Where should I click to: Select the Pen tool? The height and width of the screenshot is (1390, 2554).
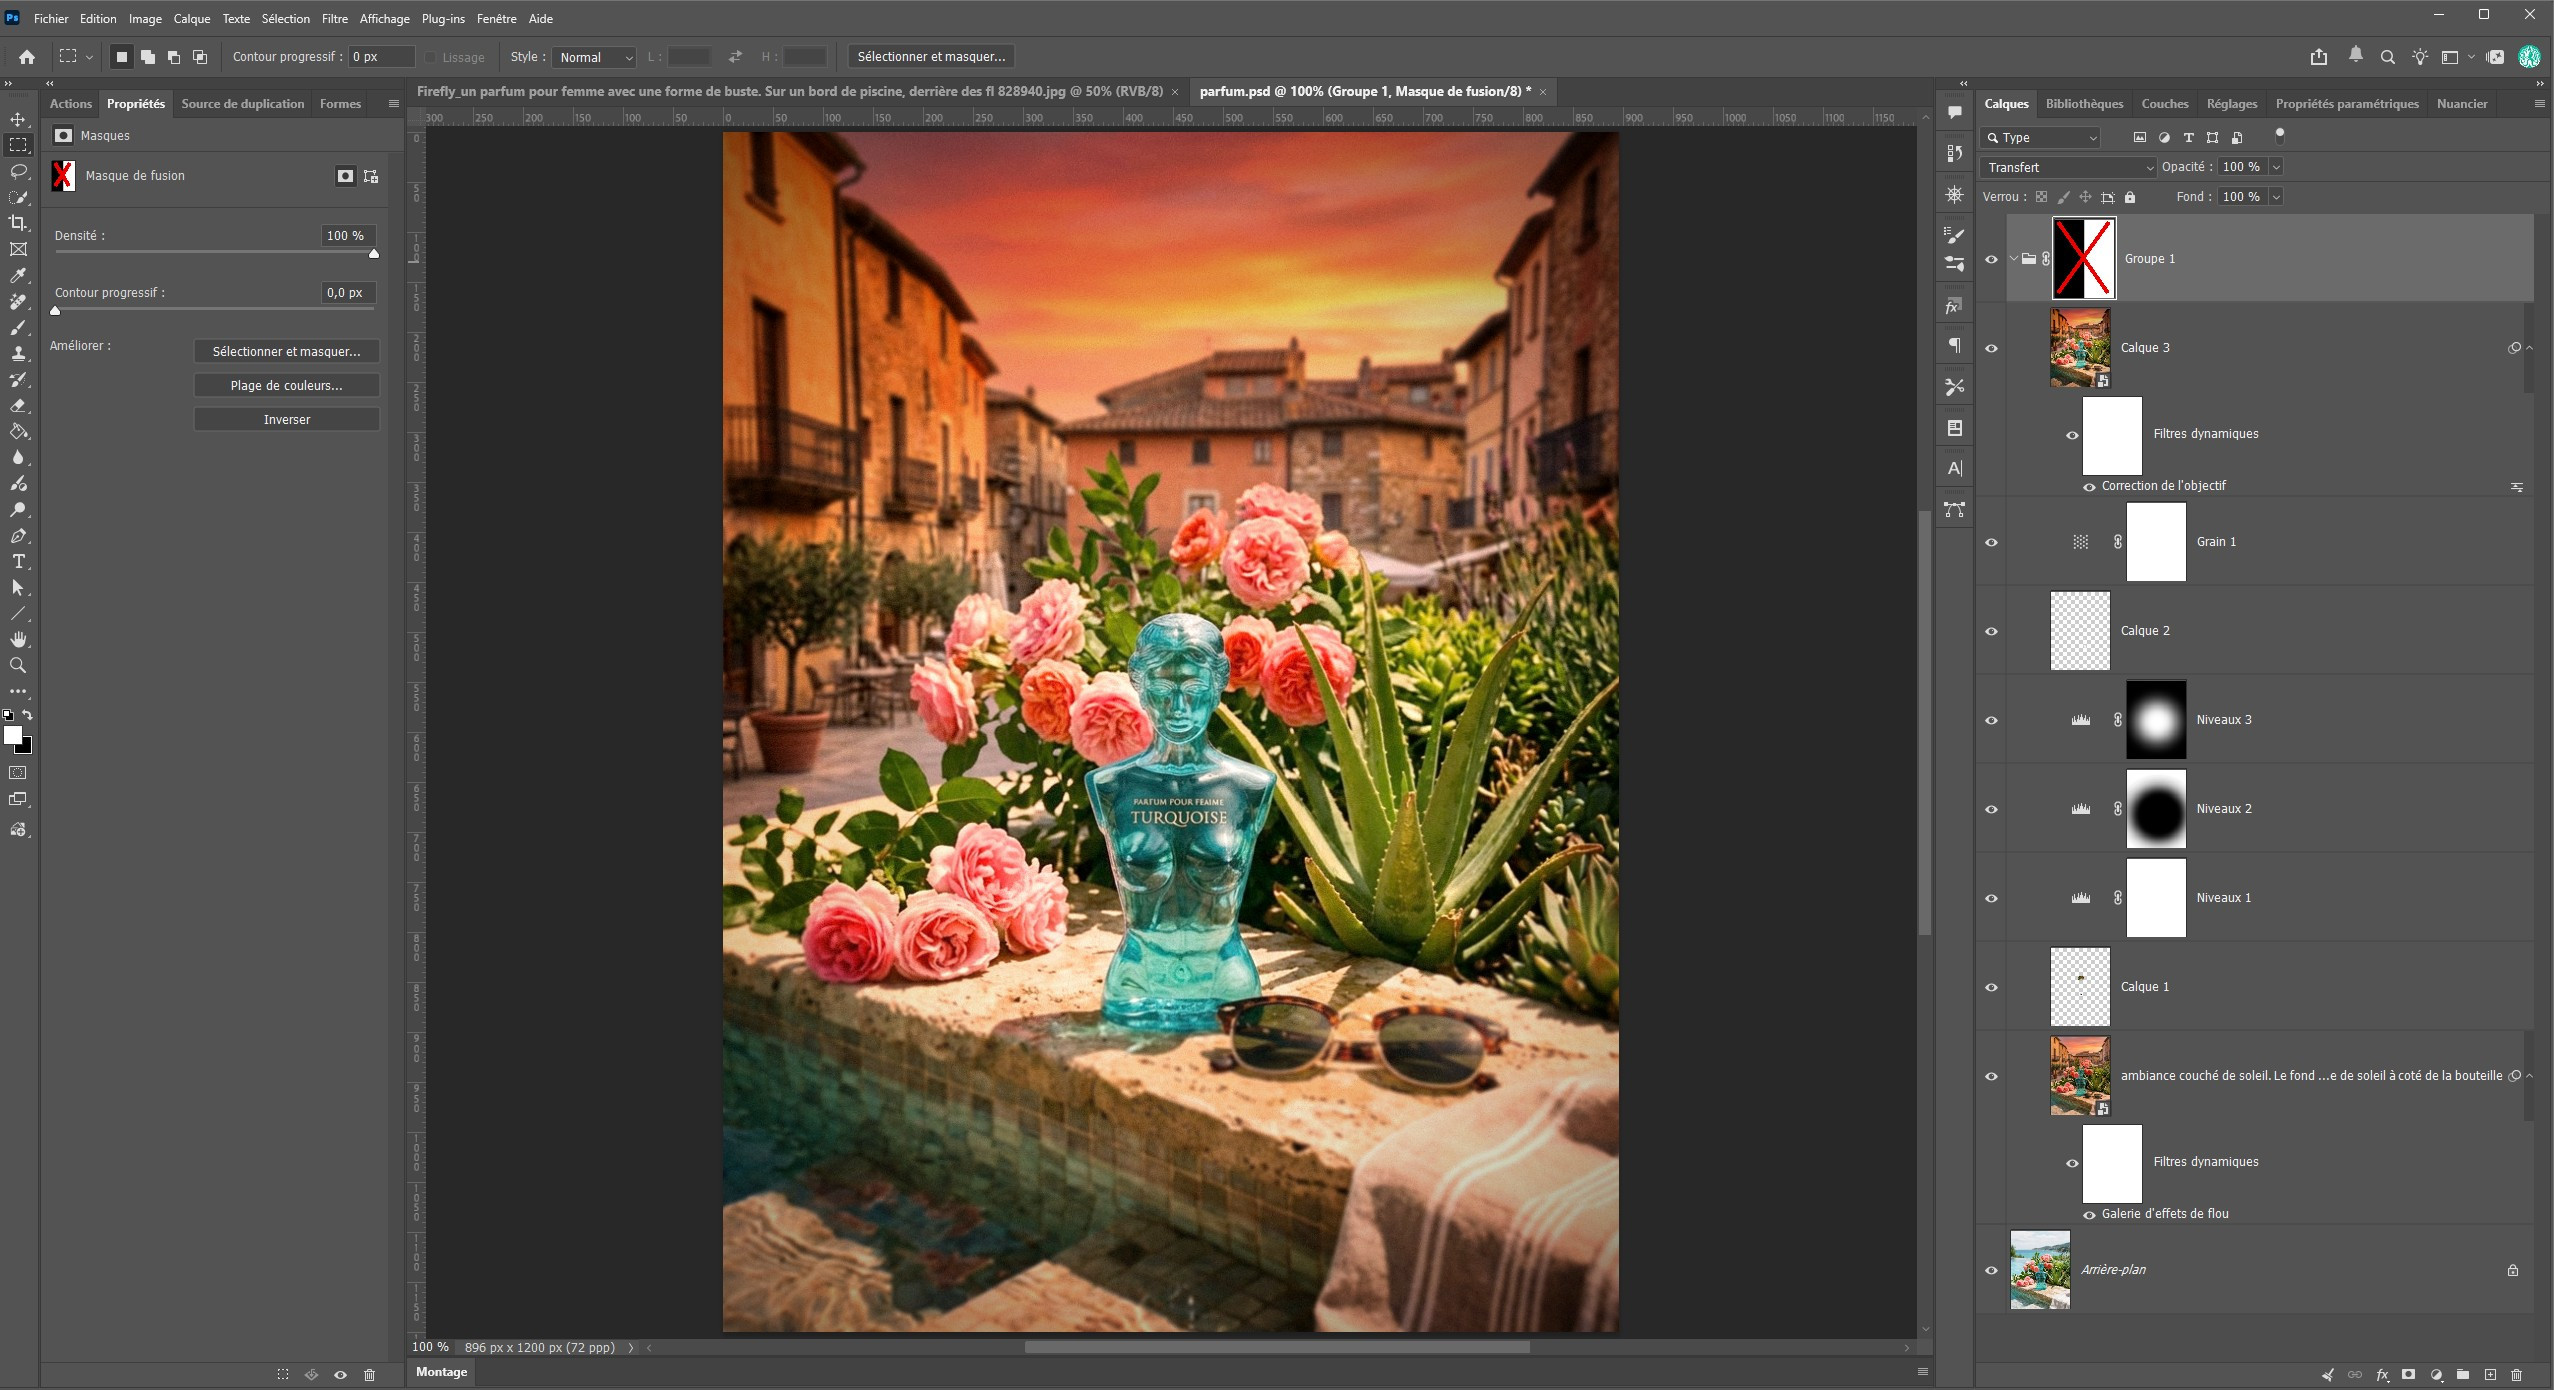coord(18,535)
